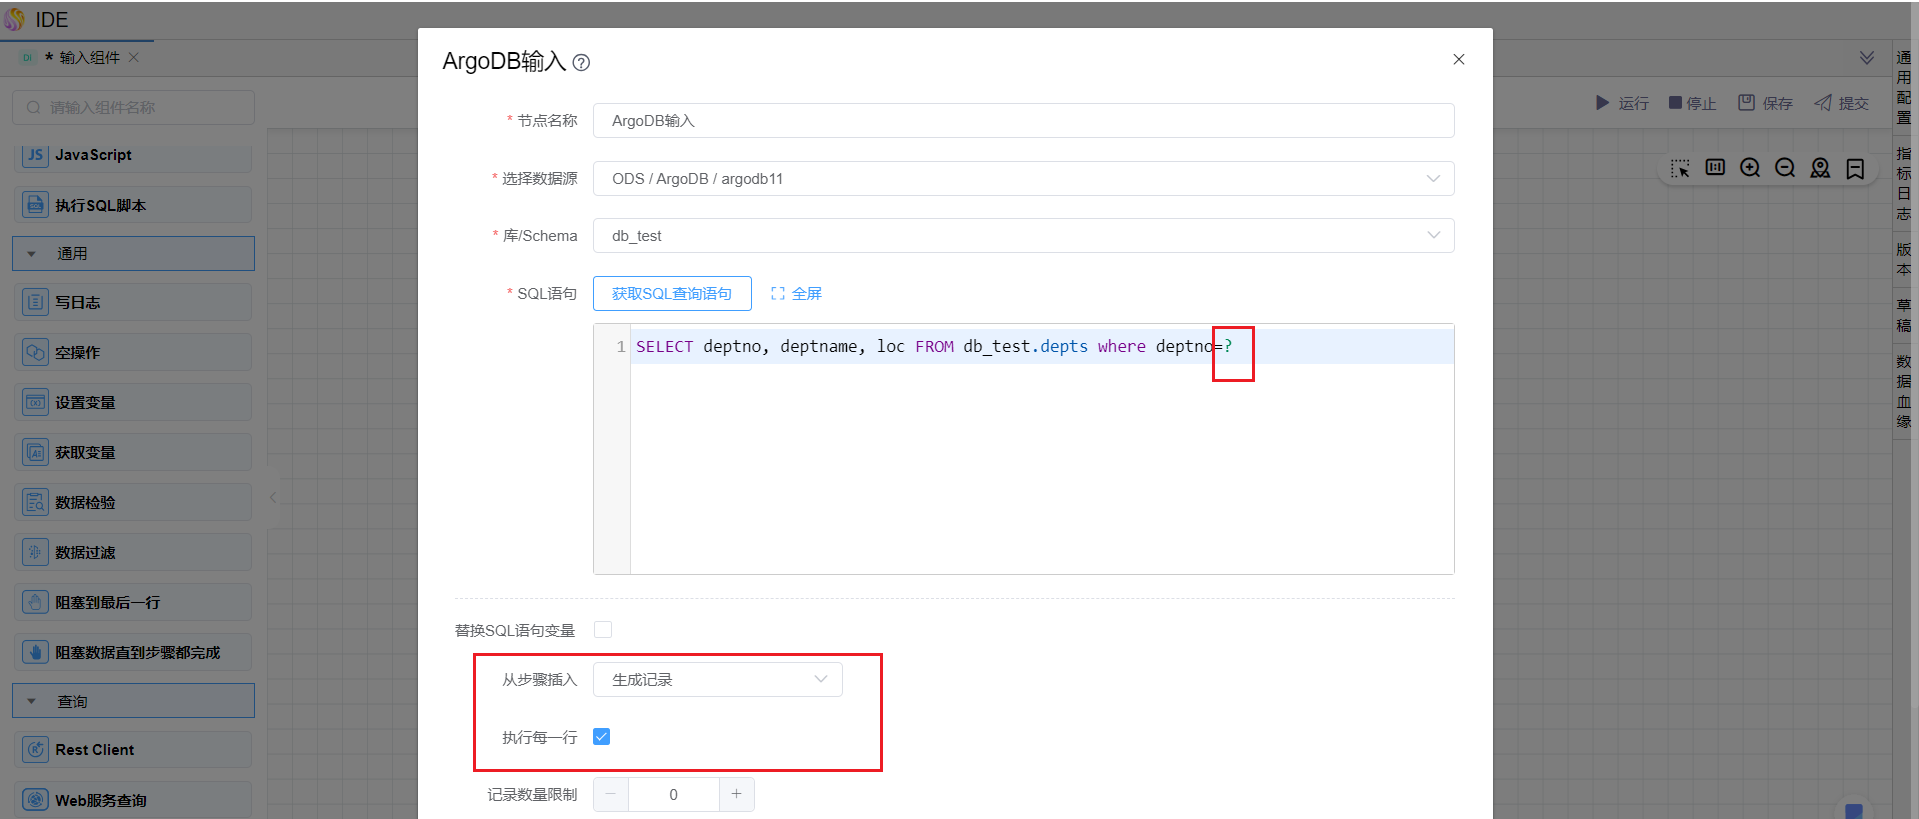Click the 保存 save icon

1746,103
